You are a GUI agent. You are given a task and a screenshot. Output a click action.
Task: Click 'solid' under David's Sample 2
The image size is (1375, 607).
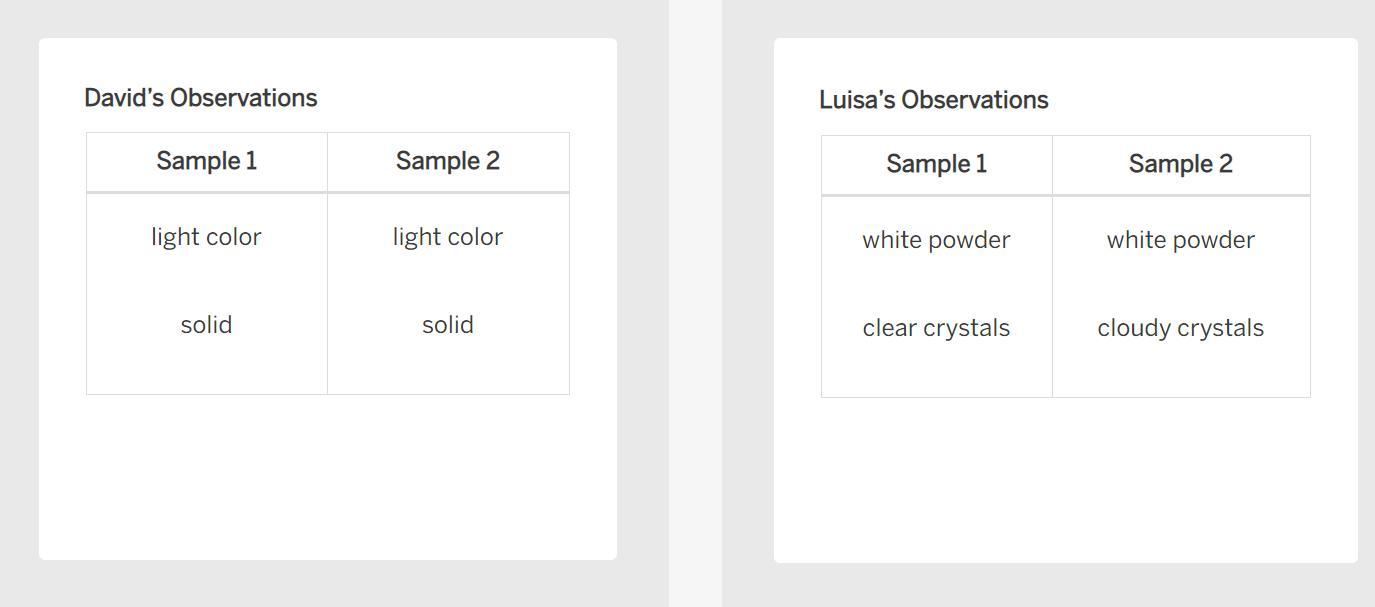[x=447, y=325]
